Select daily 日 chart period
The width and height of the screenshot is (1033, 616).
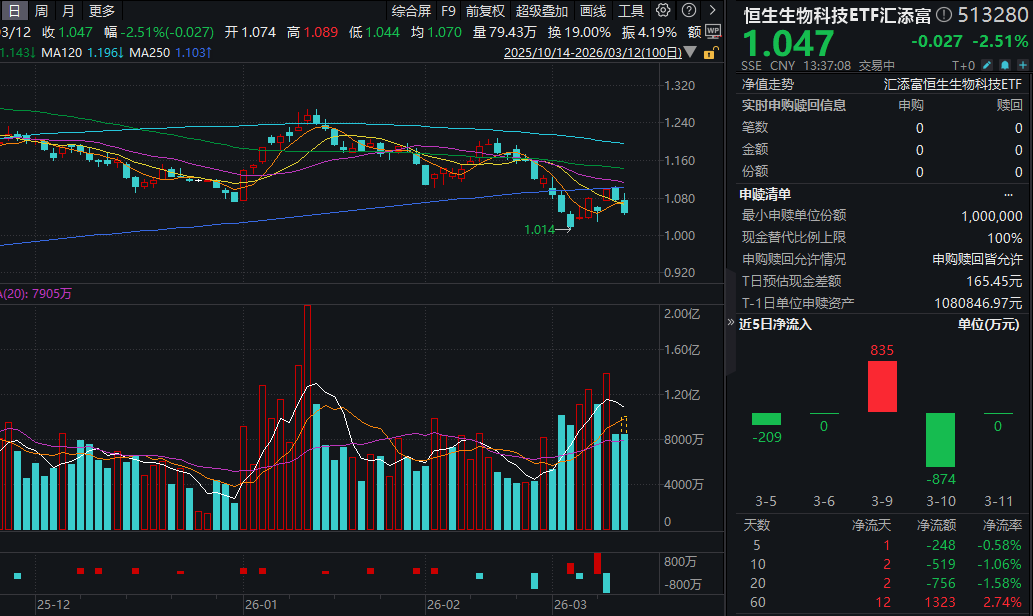point(14,12)
